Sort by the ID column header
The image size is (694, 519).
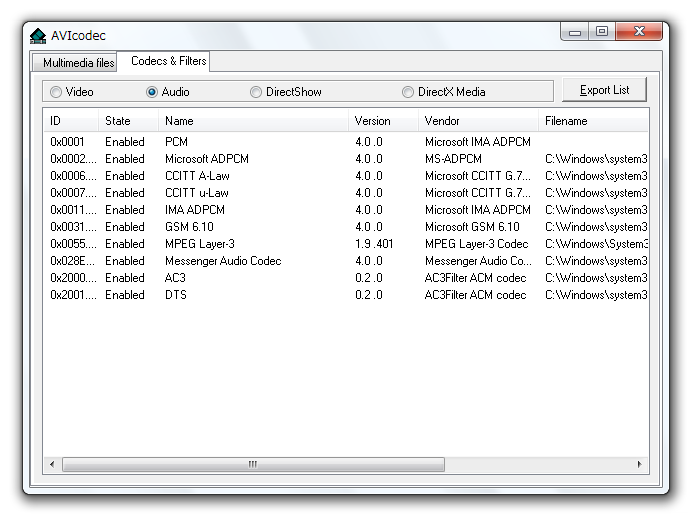(71, 121)
